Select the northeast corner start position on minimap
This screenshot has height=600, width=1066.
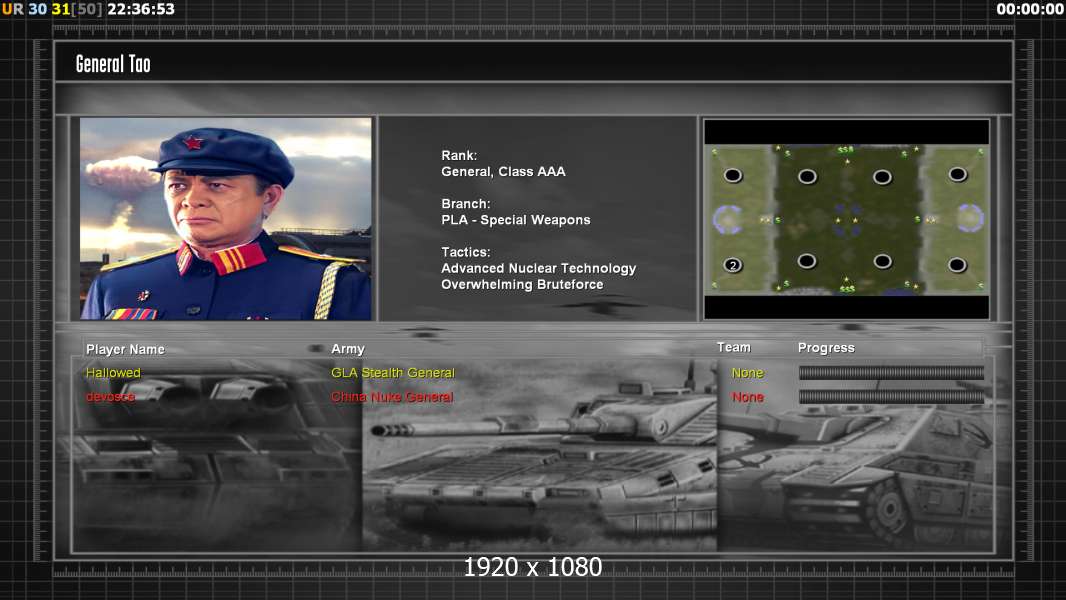(x=957, y=175)
